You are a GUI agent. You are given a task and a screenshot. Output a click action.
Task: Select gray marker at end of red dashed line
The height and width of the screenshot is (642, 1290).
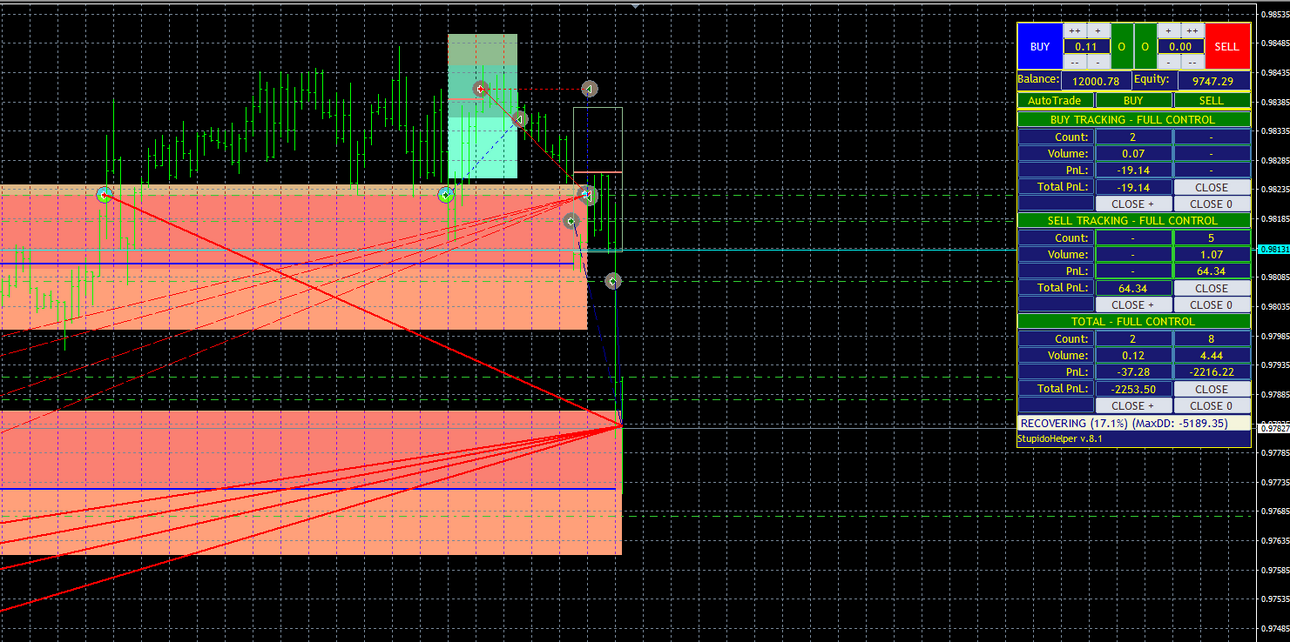click(589, 89)
